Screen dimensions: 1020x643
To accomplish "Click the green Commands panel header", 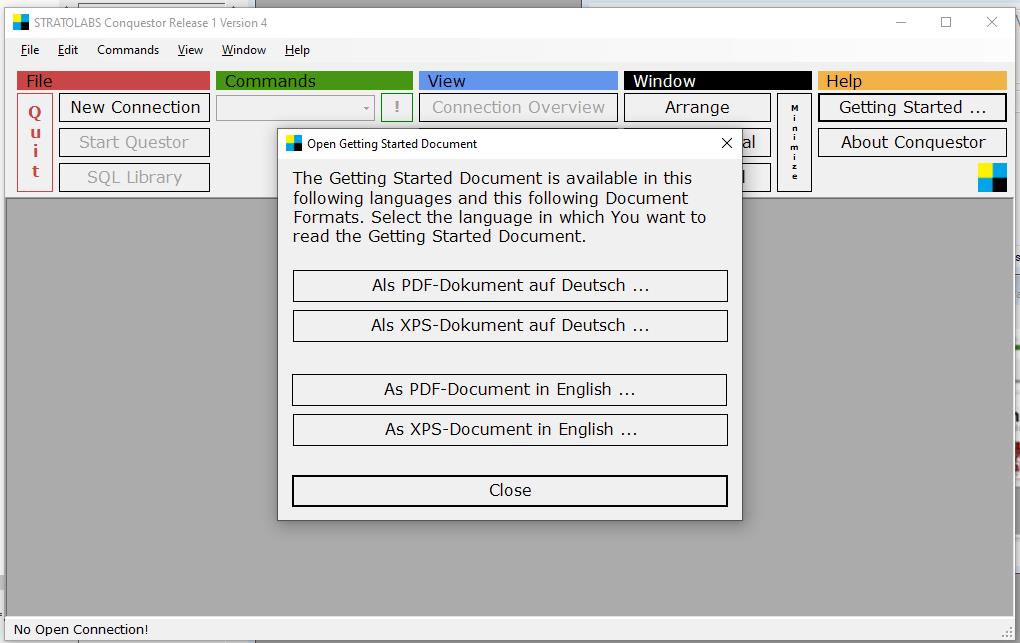I will click(314, 81).
